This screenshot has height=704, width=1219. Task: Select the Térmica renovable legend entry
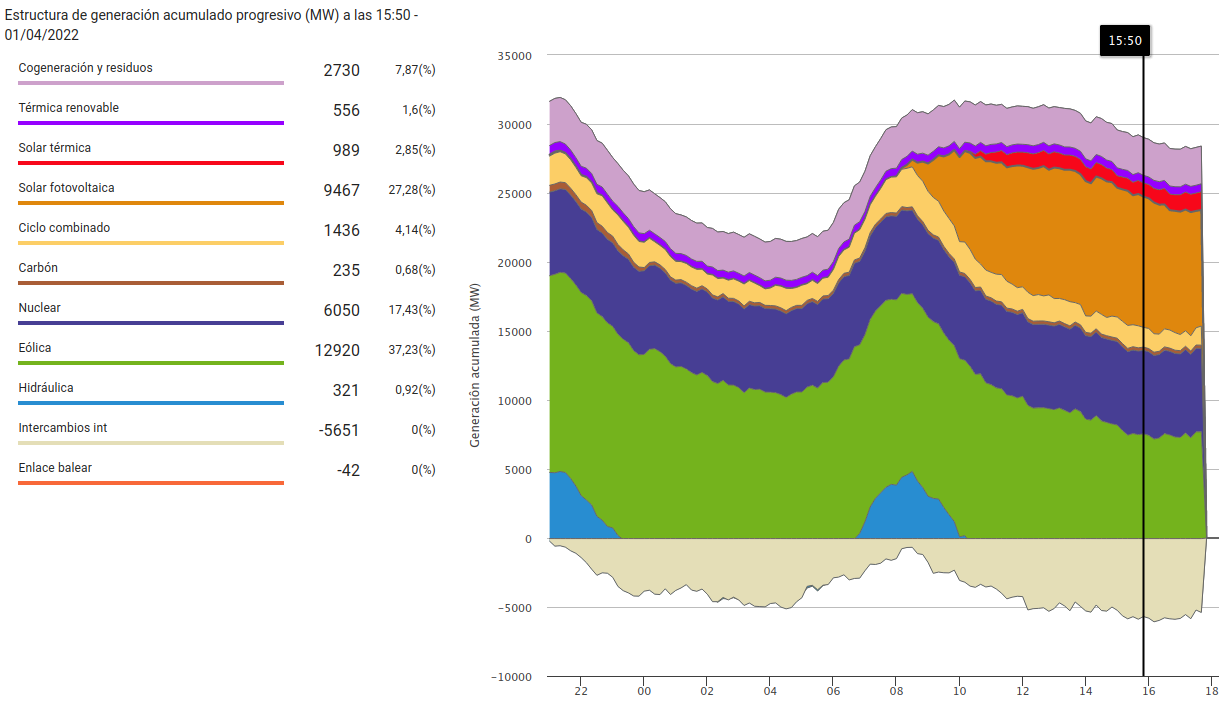(x=68, y=108)
